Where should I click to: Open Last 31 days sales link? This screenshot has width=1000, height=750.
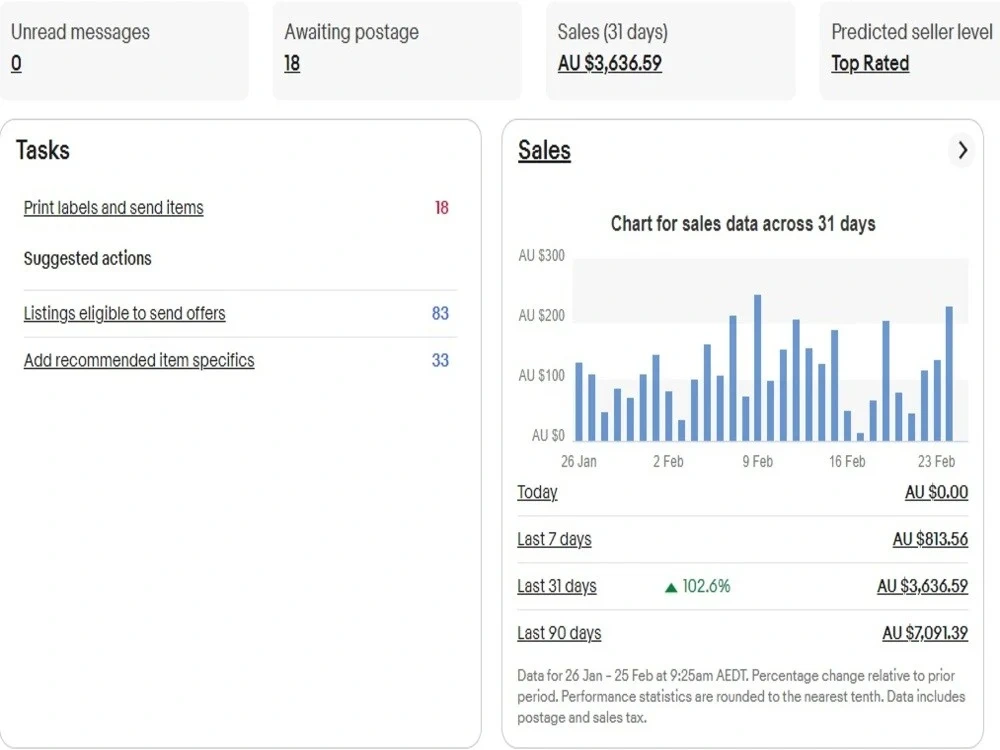pos(557,586)
